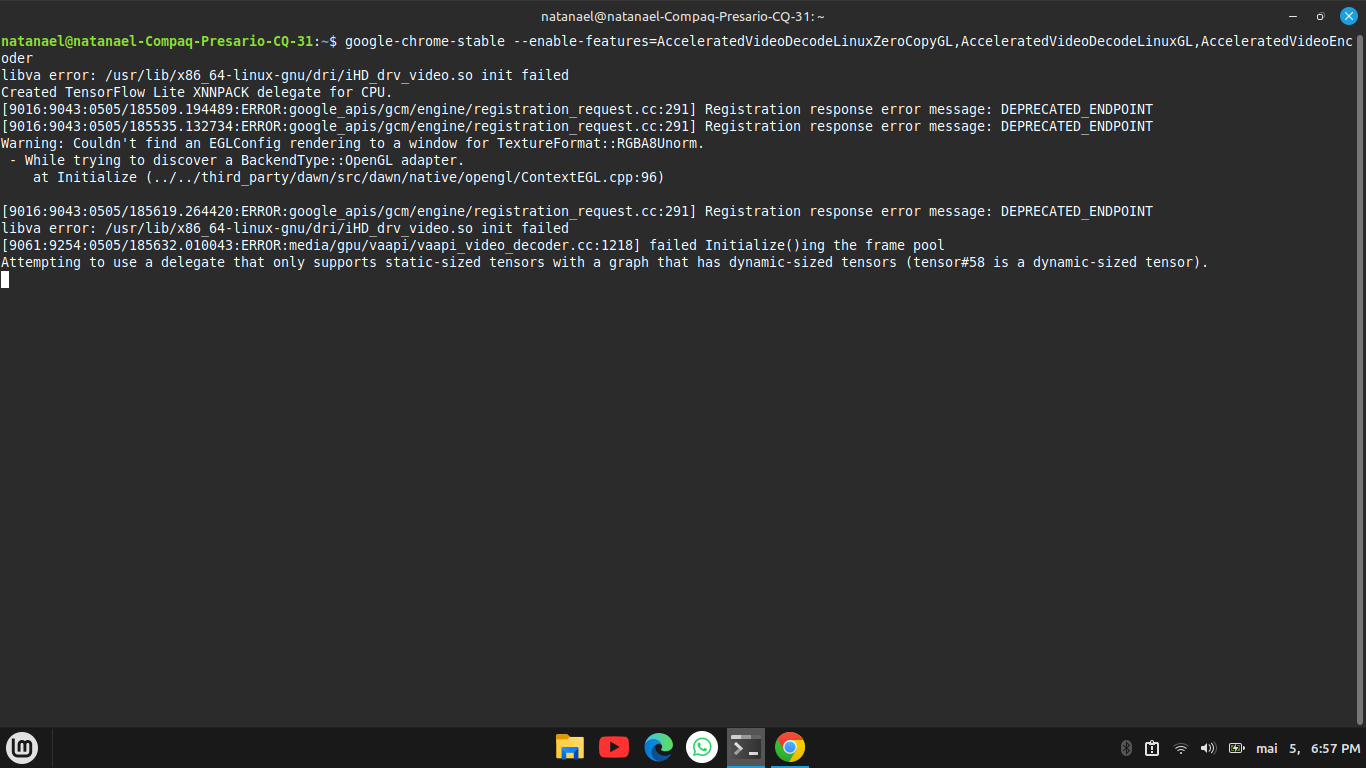Open the Bluetooth tray icon
This screenshot has height=768, width=1366.
[x=1125, y=748]
